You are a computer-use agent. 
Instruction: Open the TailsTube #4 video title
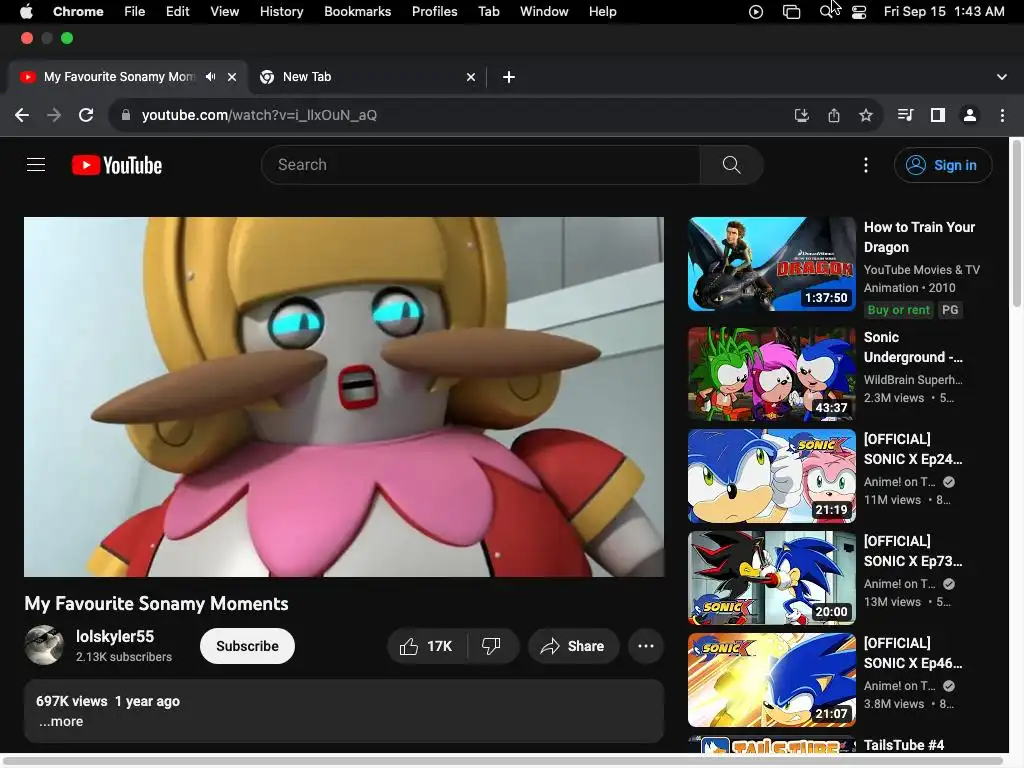[x=904, y=745]
